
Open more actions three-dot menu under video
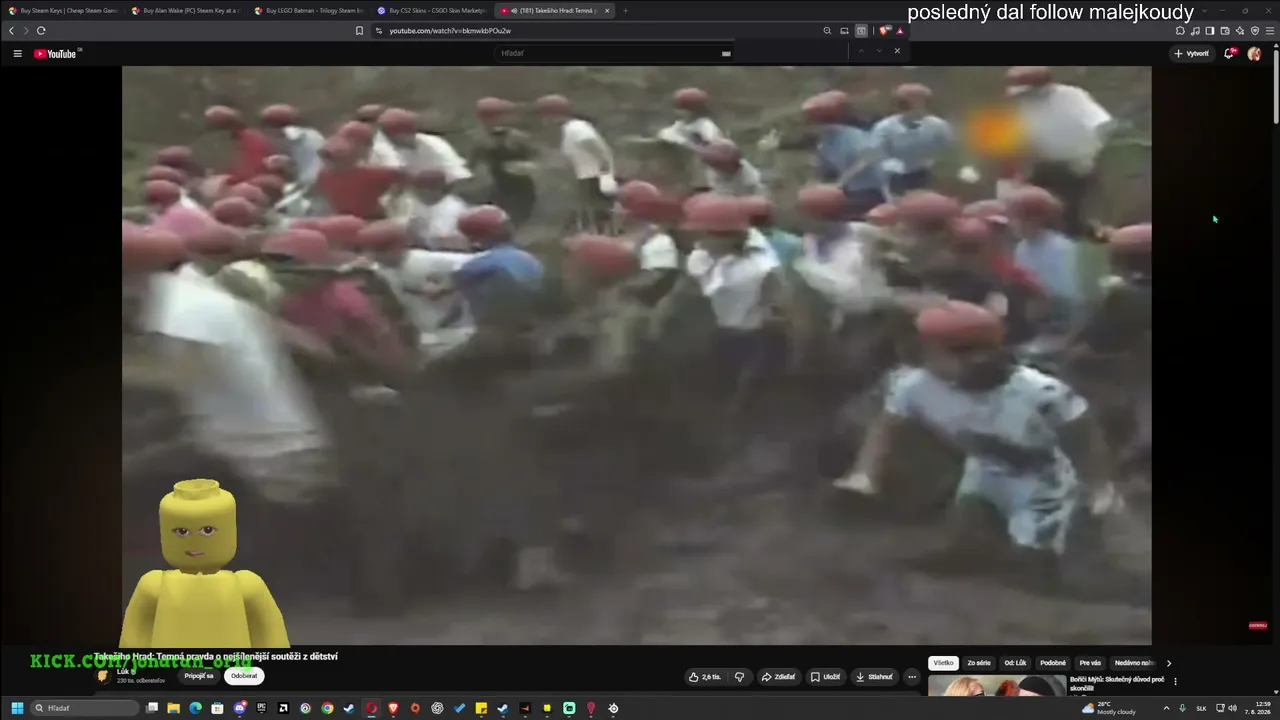click(911, 677)
